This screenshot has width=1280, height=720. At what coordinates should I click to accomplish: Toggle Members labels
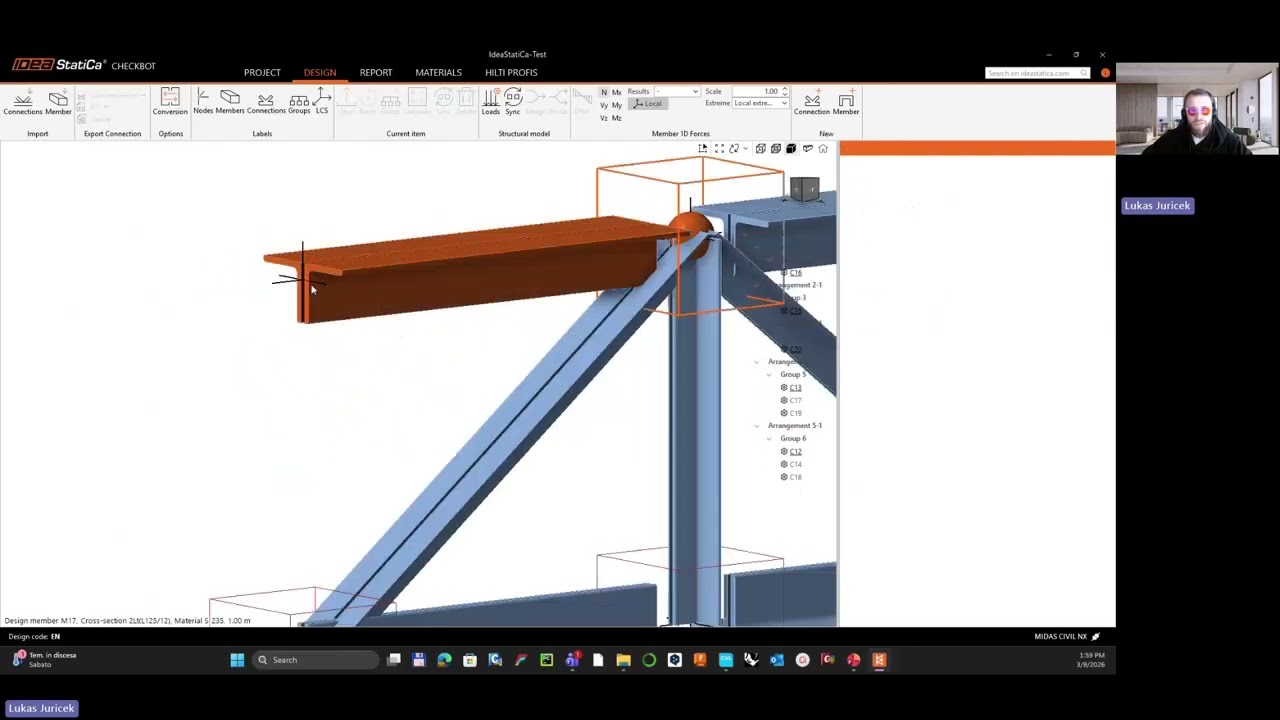click(230, 102)
